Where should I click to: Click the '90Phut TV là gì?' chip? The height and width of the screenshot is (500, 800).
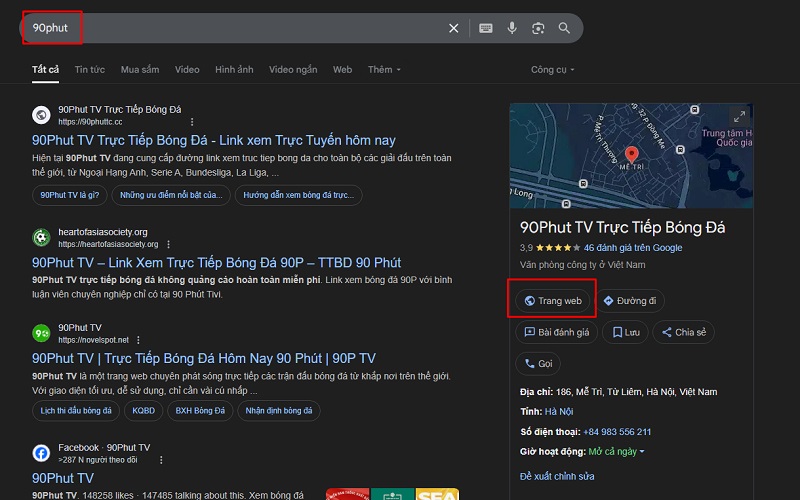[x=70, y=195]
